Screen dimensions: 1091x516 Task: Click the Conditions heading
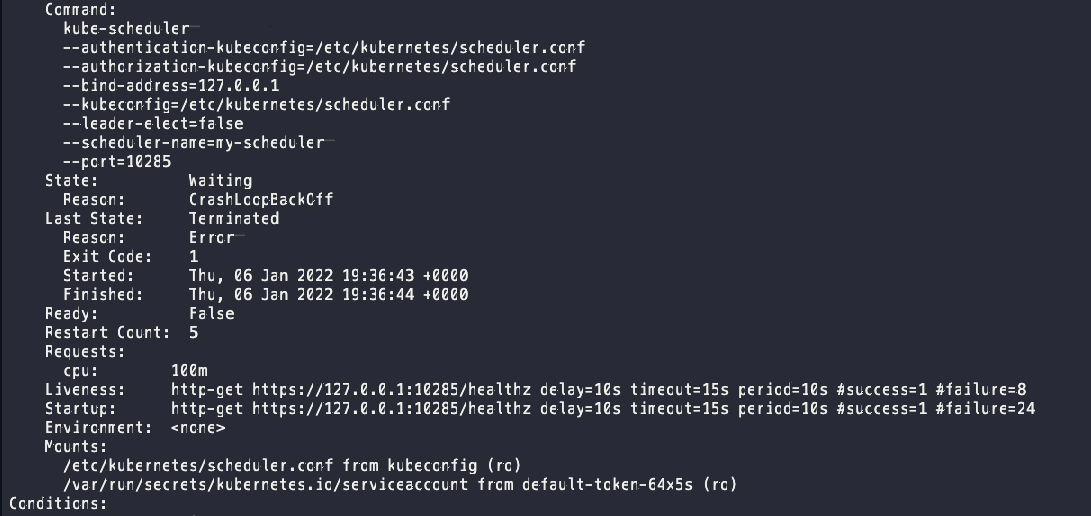point(56,503)
